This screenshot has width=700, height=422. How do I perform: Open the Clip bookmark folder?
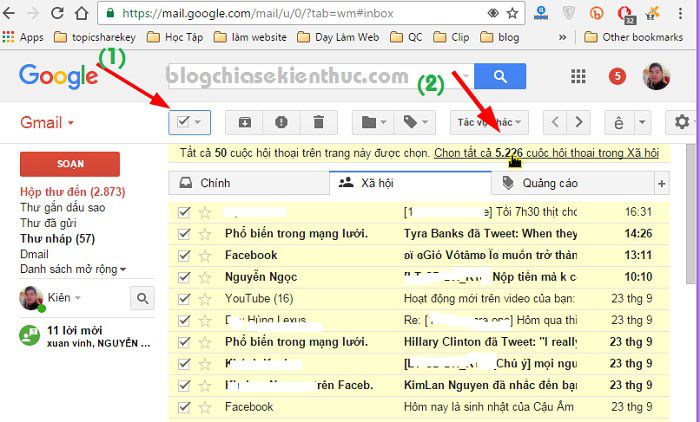(x=451, y=37)
